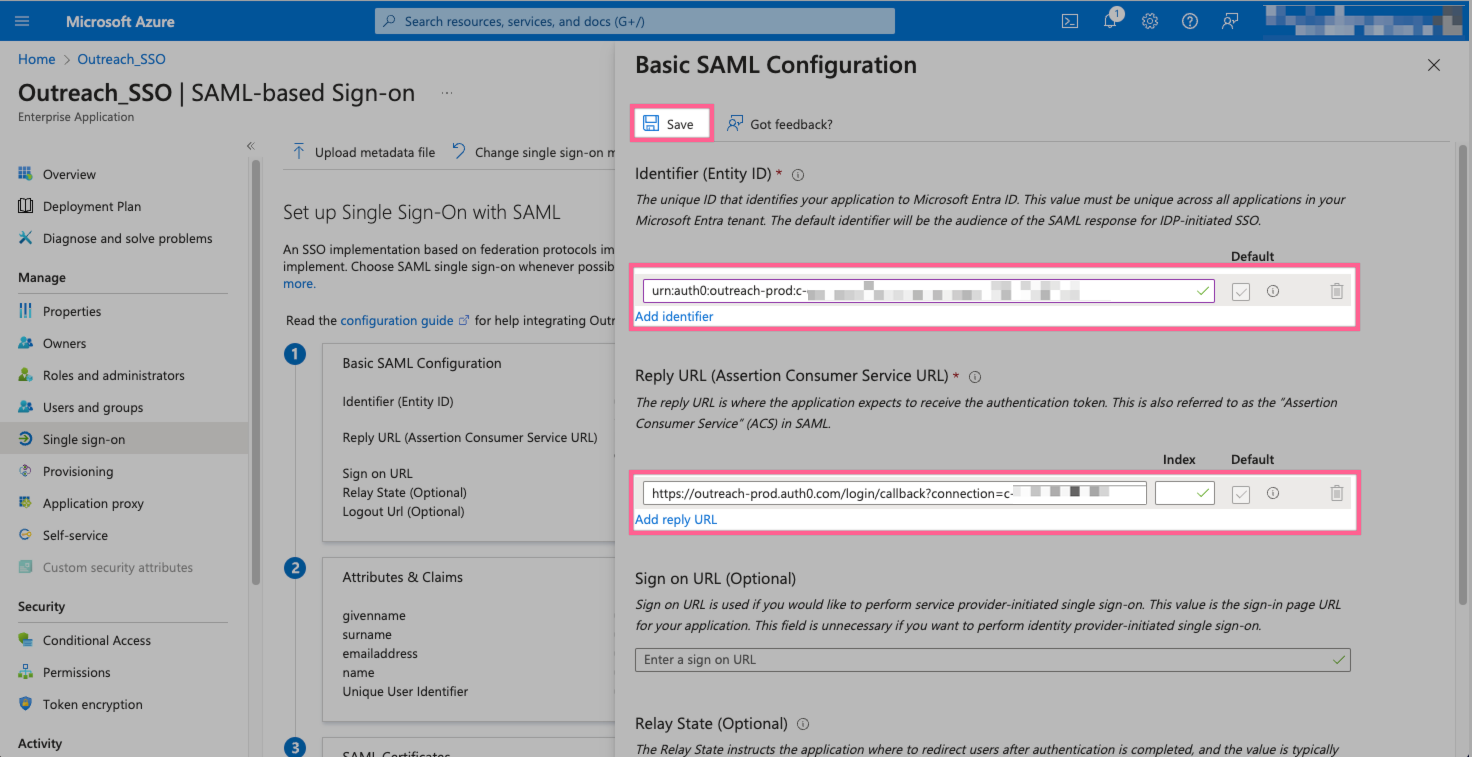Click the Save button
Screen dimensions: 1472x757
pos(669,124)
